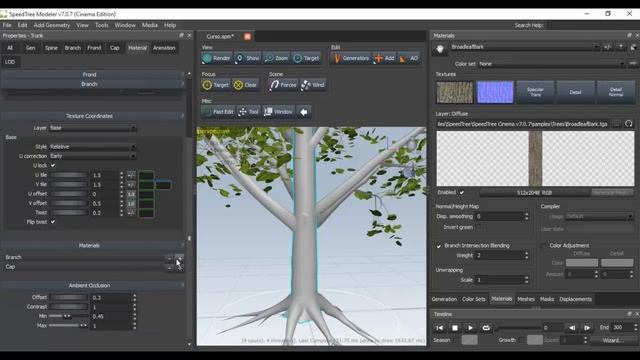Open the Add Geometry menu
Image resolution: width=640 pixels, height=360 pixels.
(x=52, y=25)
